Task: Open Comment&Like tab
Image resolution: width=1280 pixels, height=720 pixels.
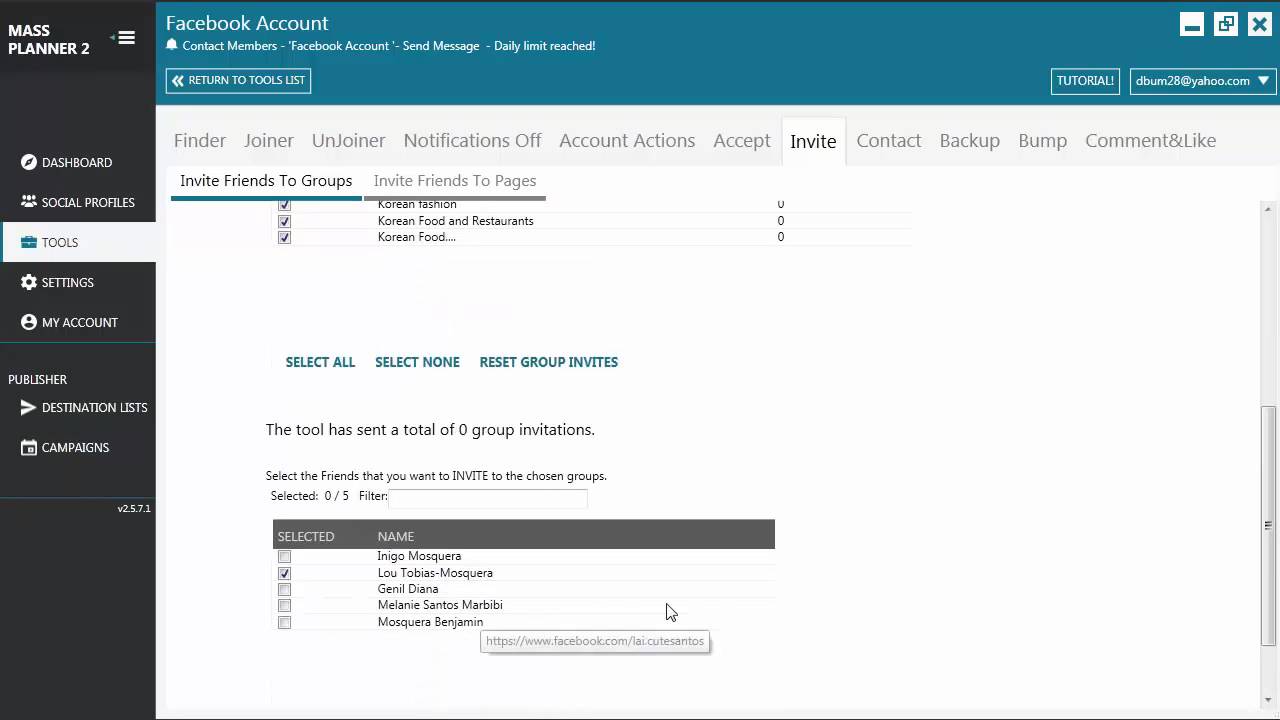Action: point(1151,140)
